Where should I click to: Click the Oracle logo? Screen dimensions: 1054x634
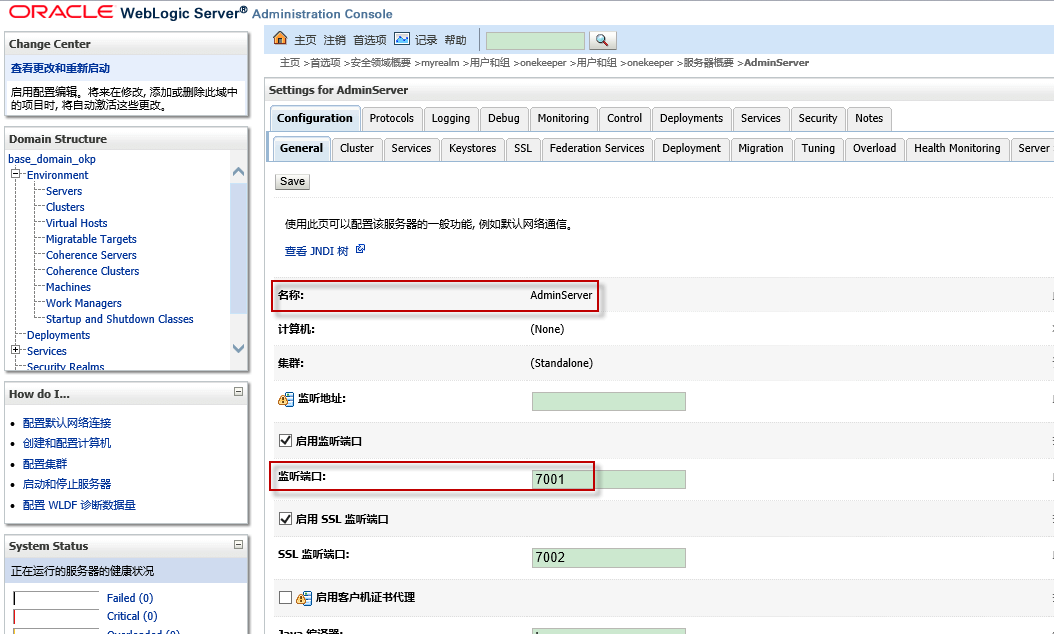[x=61, y=12]
